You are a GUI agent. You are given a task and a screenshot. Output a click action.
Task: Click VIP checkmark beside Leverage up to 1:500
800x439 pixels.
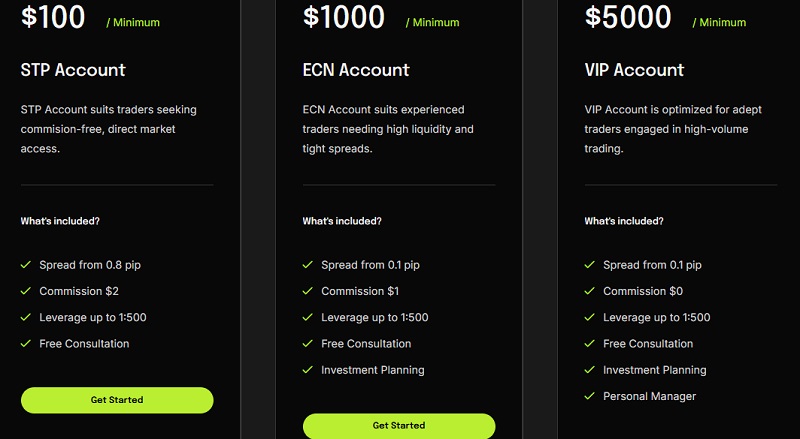(x=590, y=318)
